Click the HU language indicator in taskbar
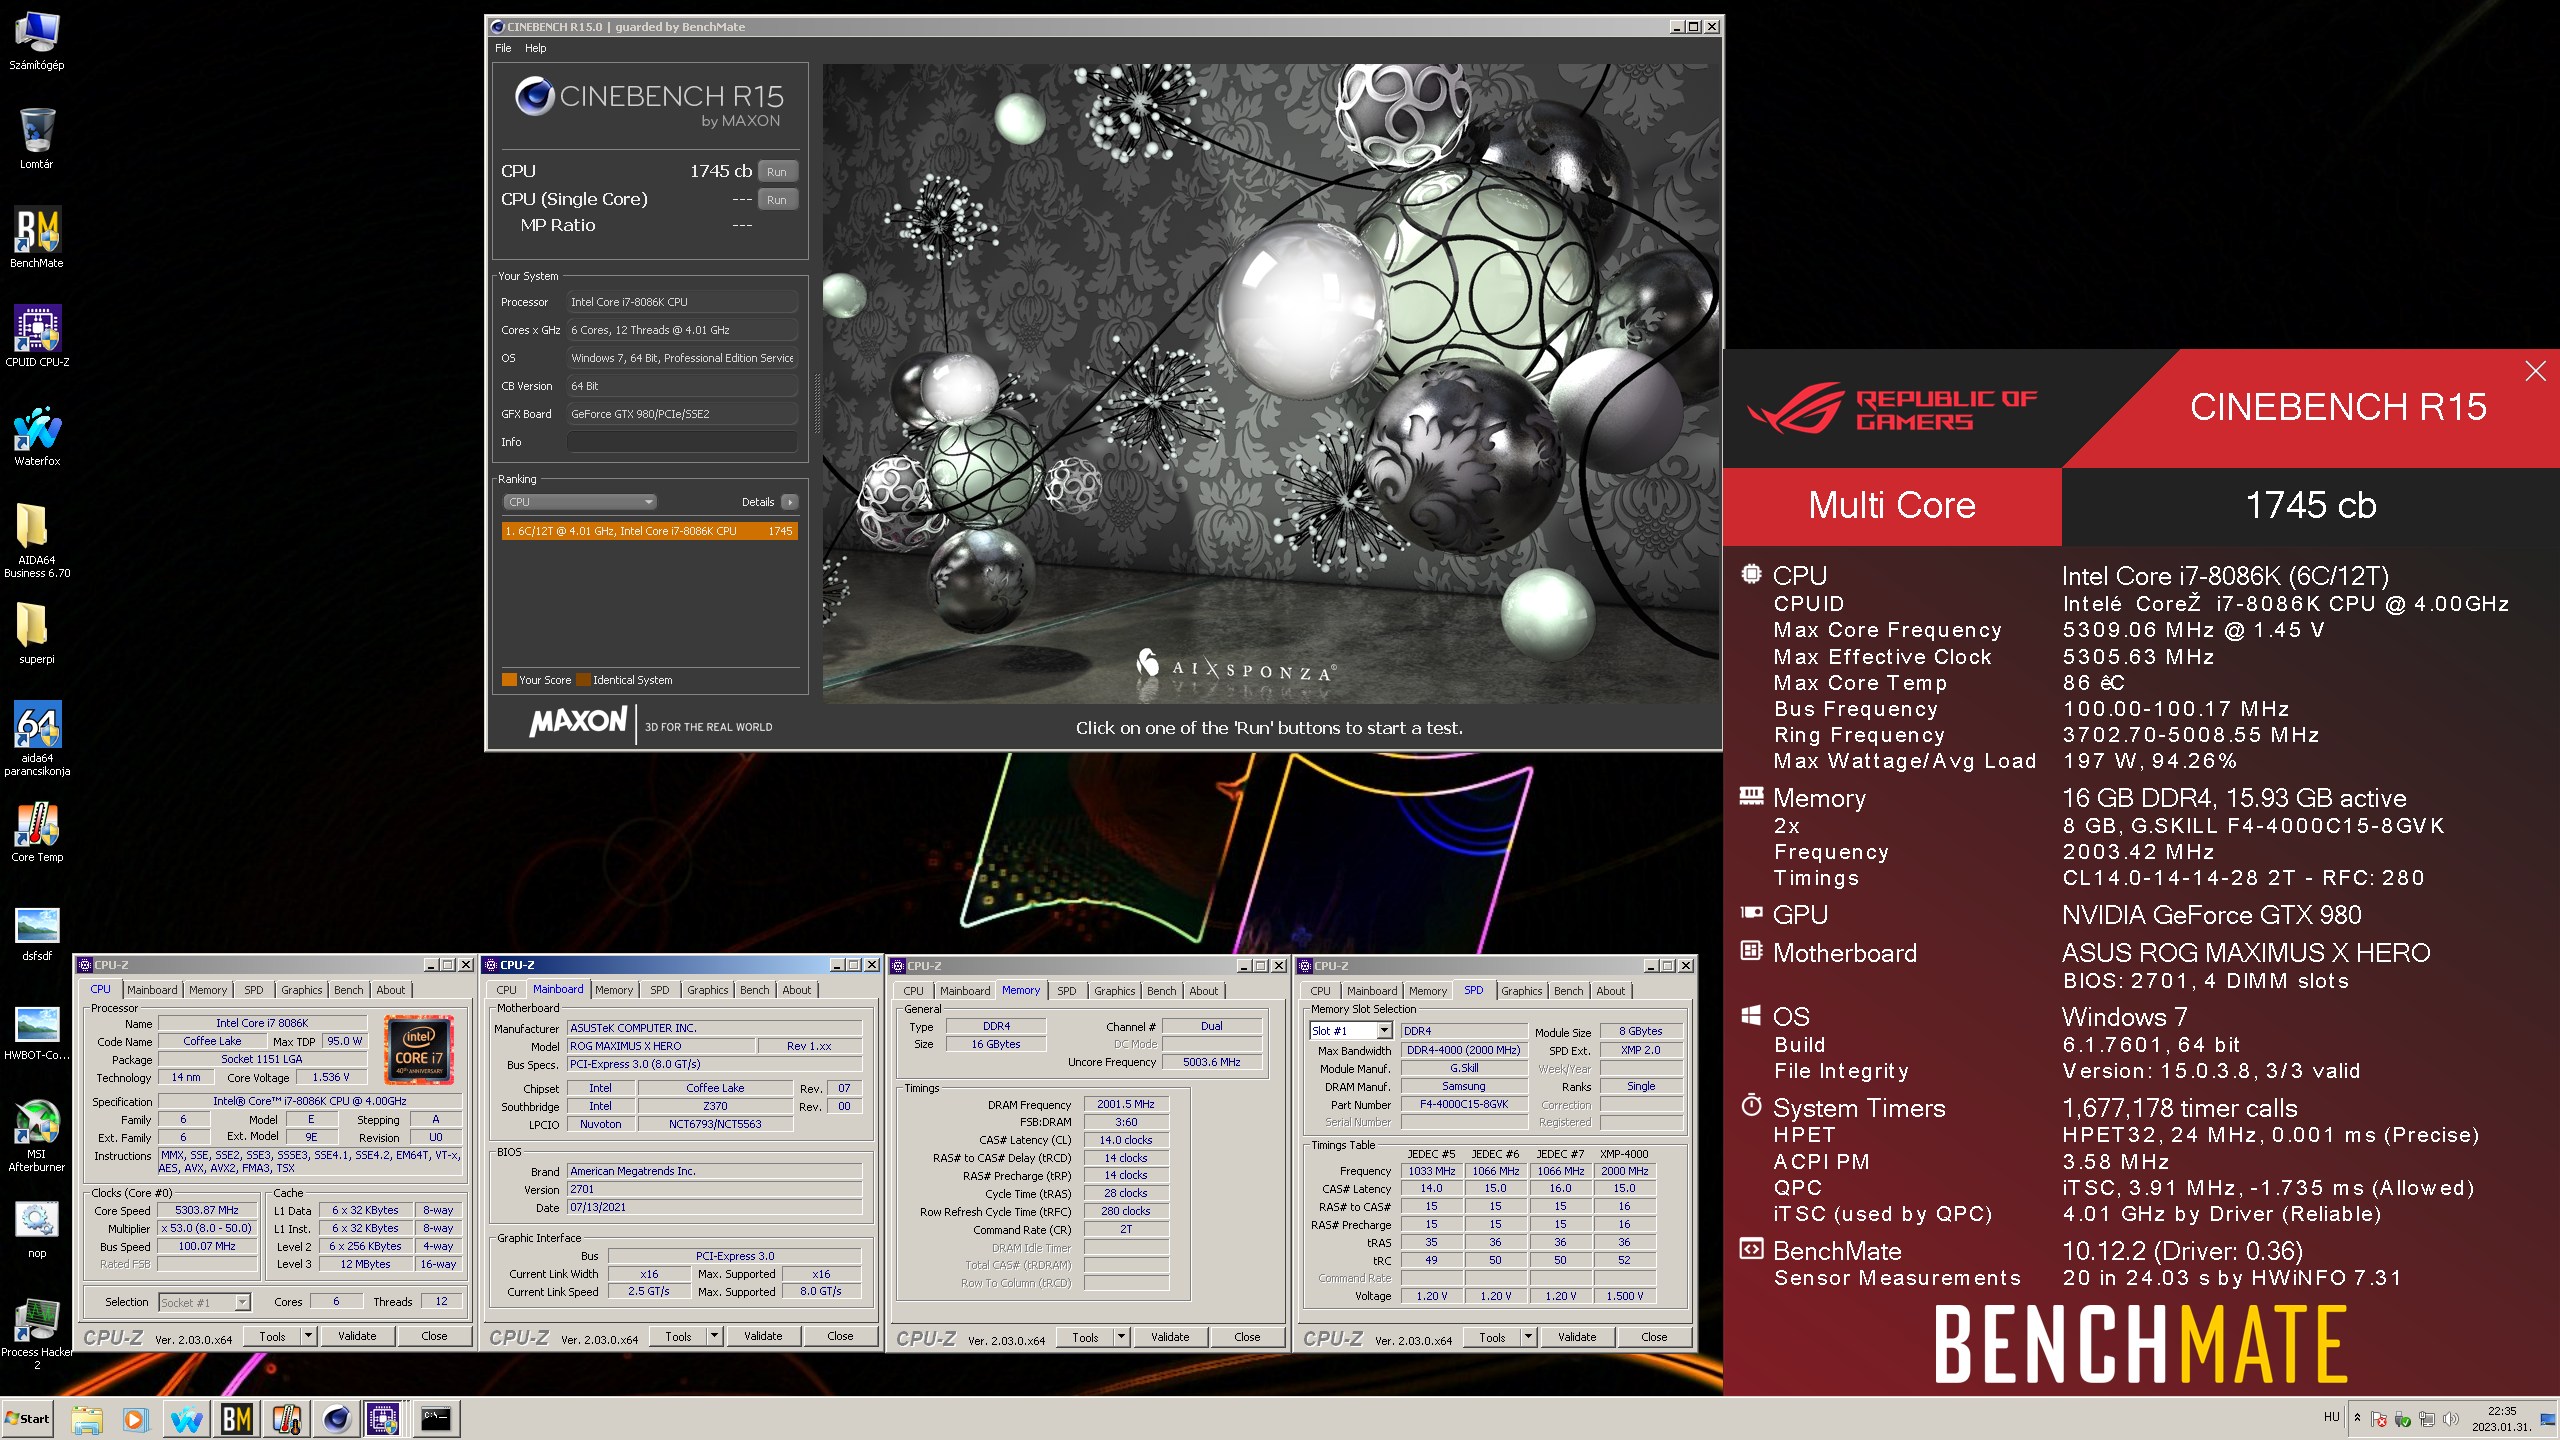The width and height of the screenshot is (2560, 1440). 2331,1417
